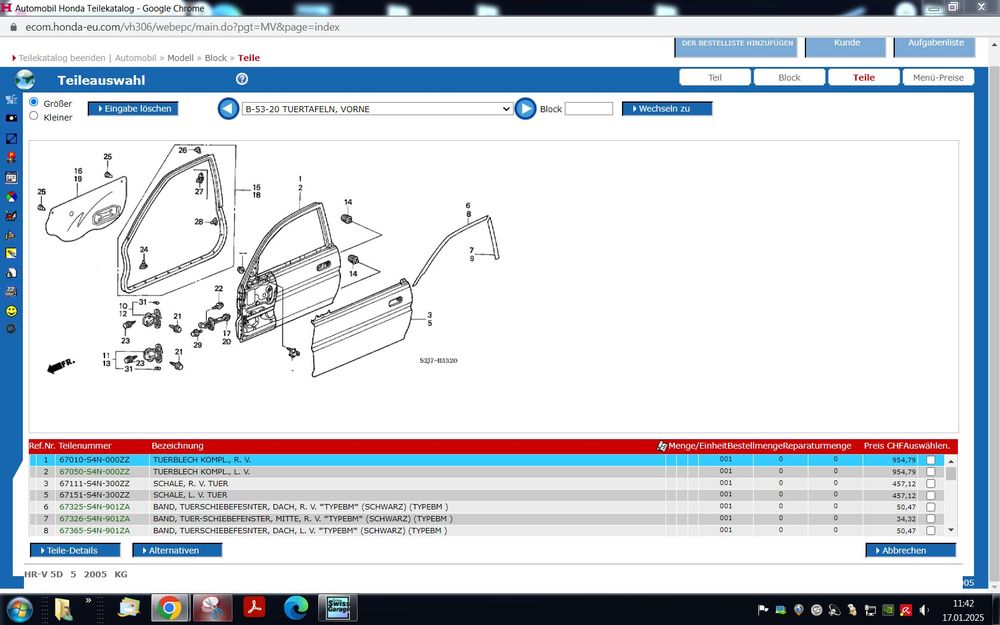Click the parts list scrollbar thumb
1000x625 pixels.
coord(951,473)
